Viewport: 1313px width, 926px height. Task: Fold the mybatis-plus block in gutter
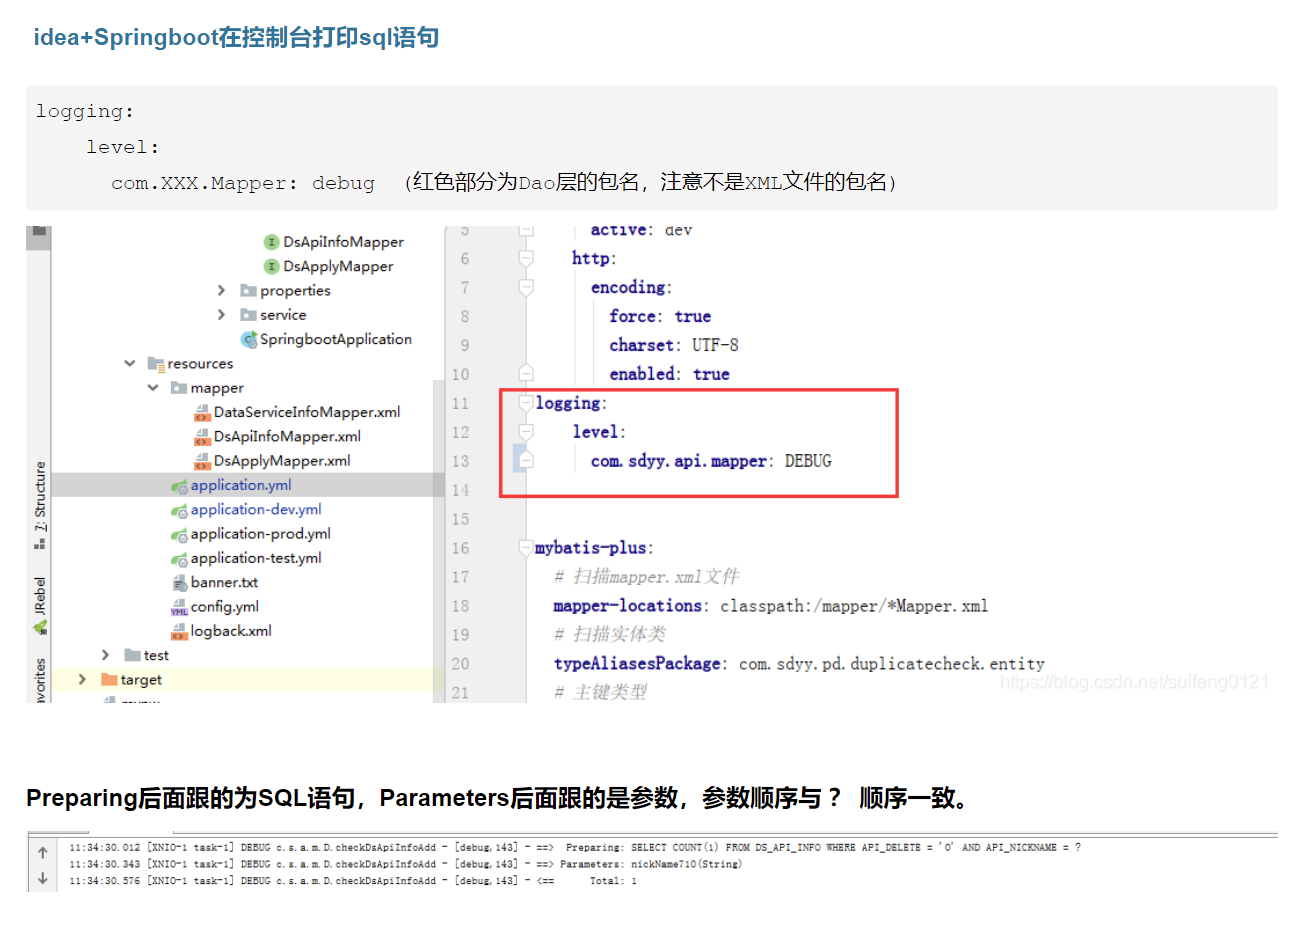[526, 548]
